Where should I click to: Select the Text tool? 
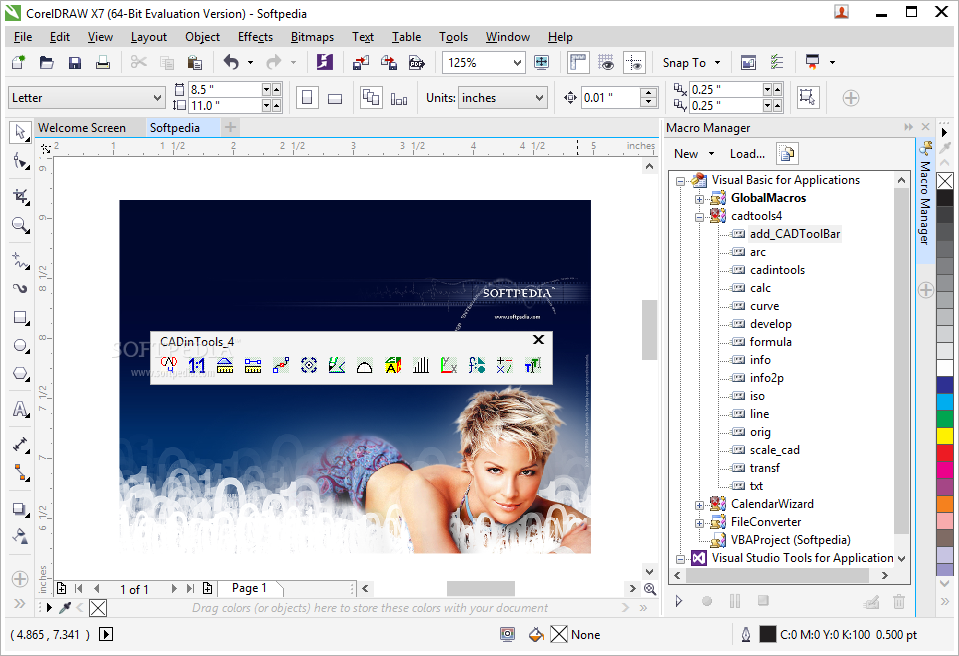(x=20, y=409)
